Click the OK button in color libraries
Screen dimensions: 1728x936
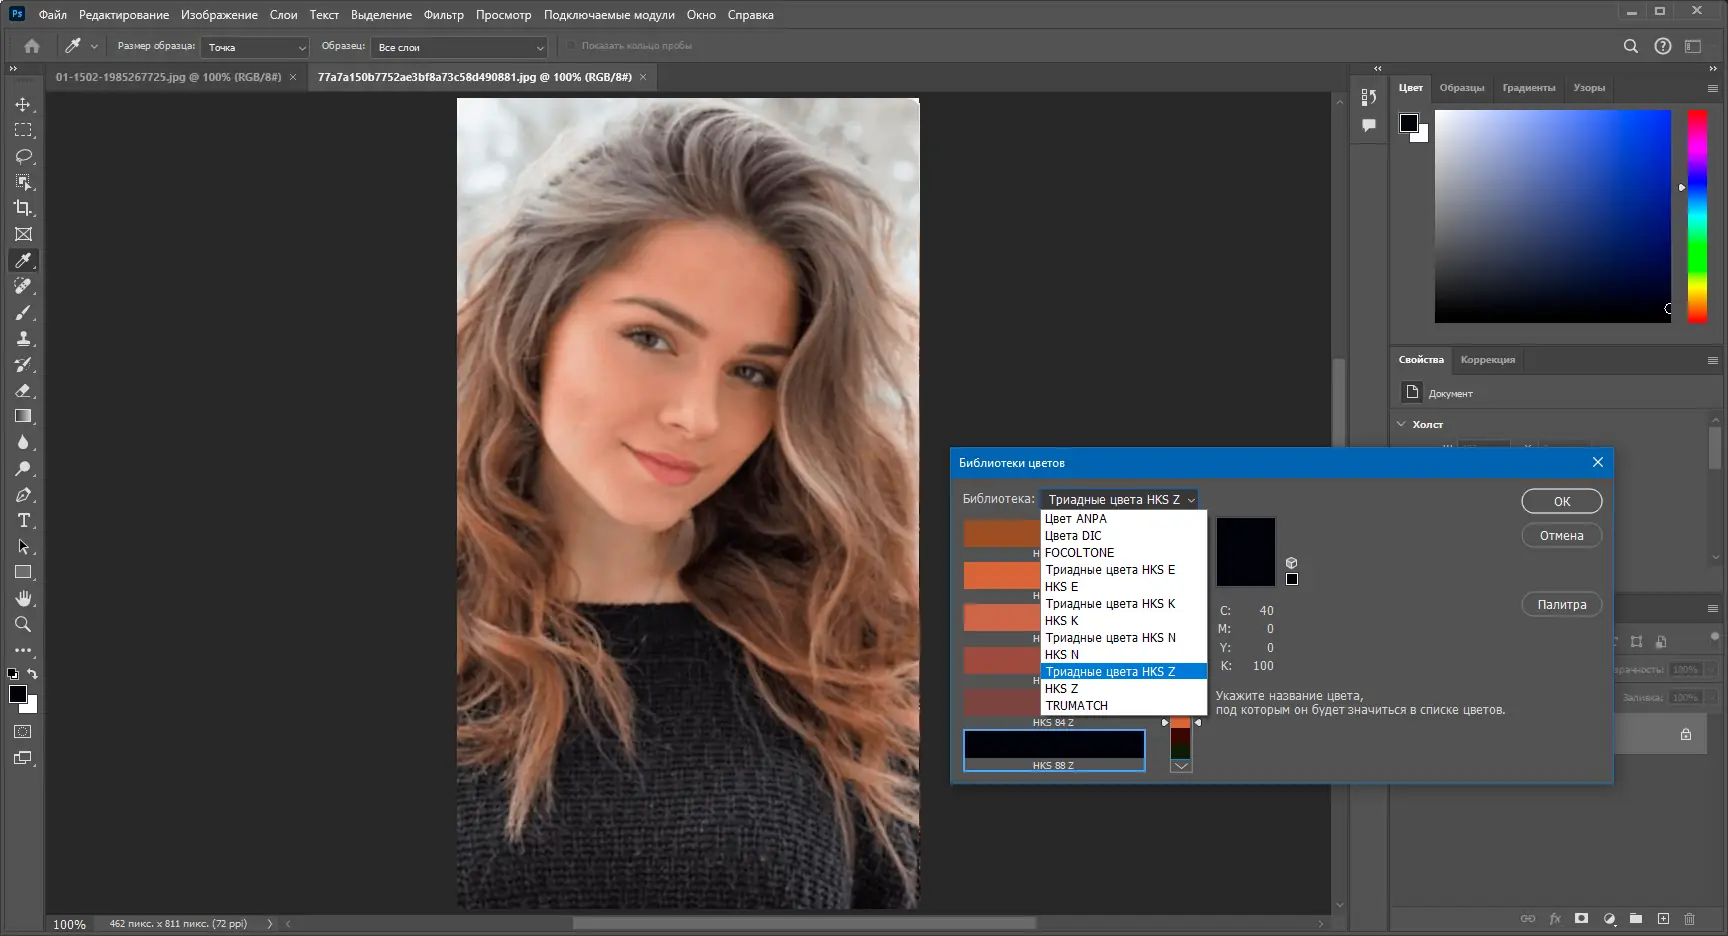[1561, 501]
